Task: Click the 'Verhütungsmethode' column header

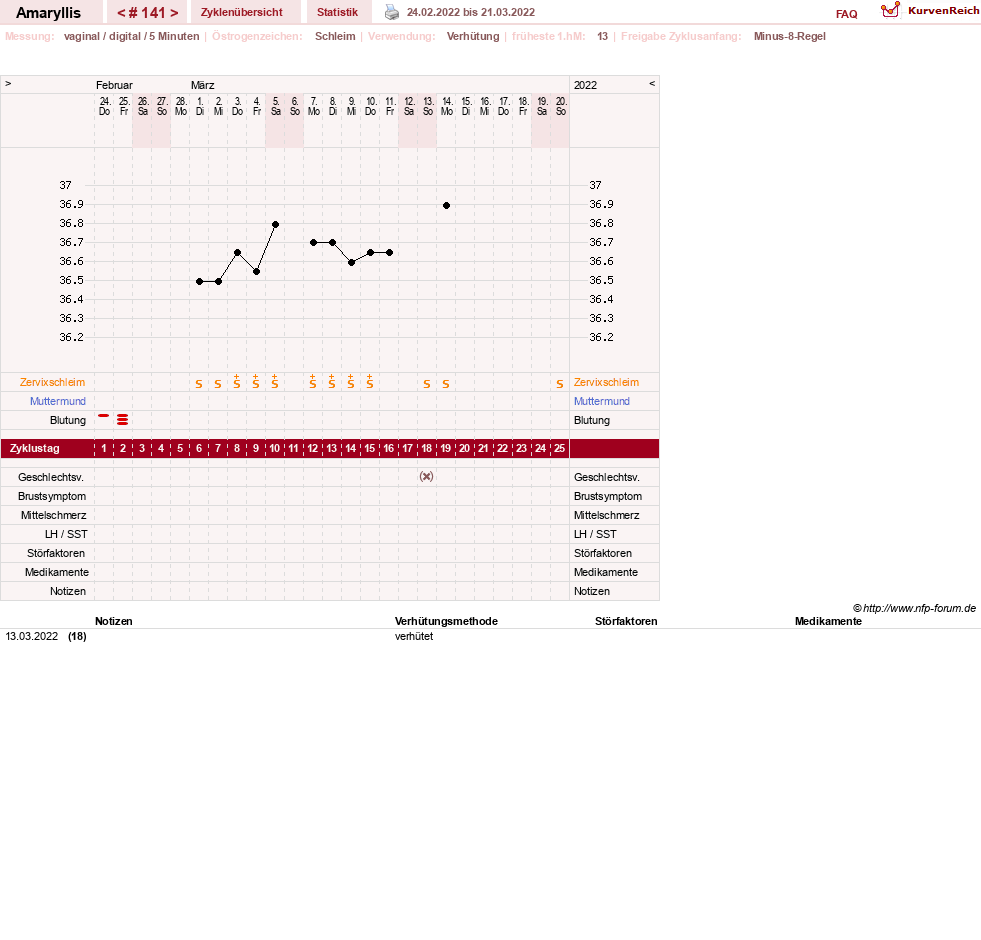Action: (446, 621)
